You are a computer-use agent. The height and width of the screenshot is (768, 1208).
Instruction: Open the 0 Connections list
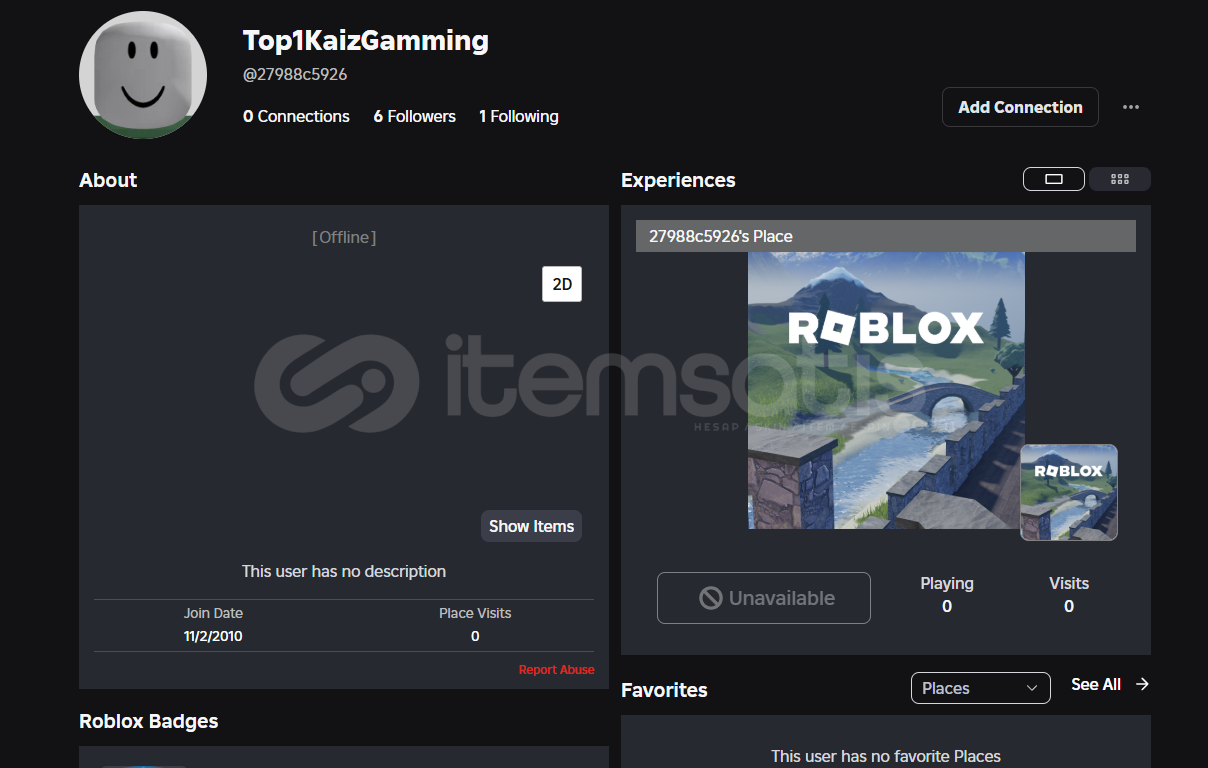click(x=296, y=116)
